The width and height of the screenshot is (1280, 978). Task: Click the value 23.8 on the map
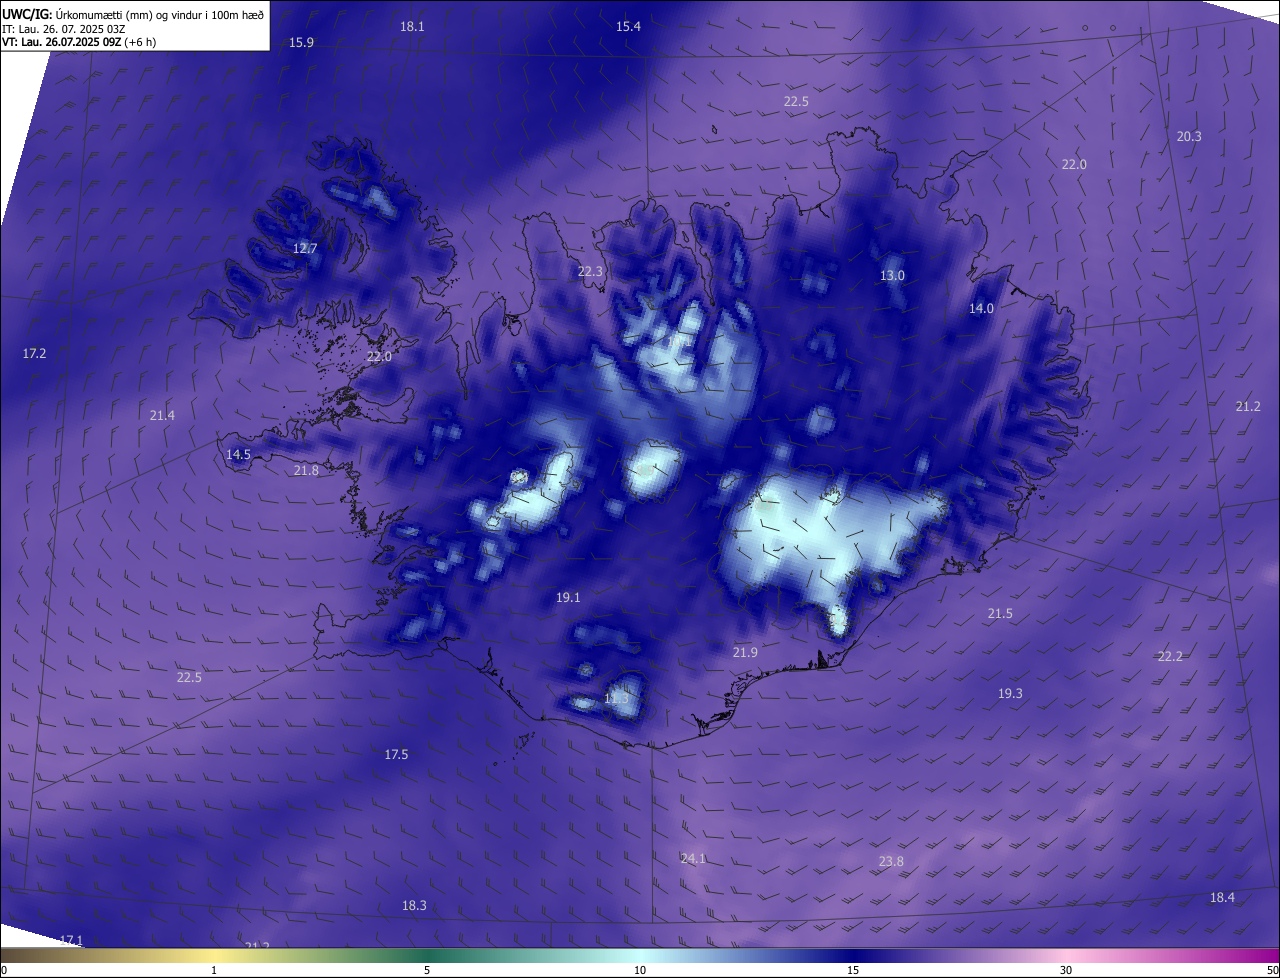coord(891,861)
